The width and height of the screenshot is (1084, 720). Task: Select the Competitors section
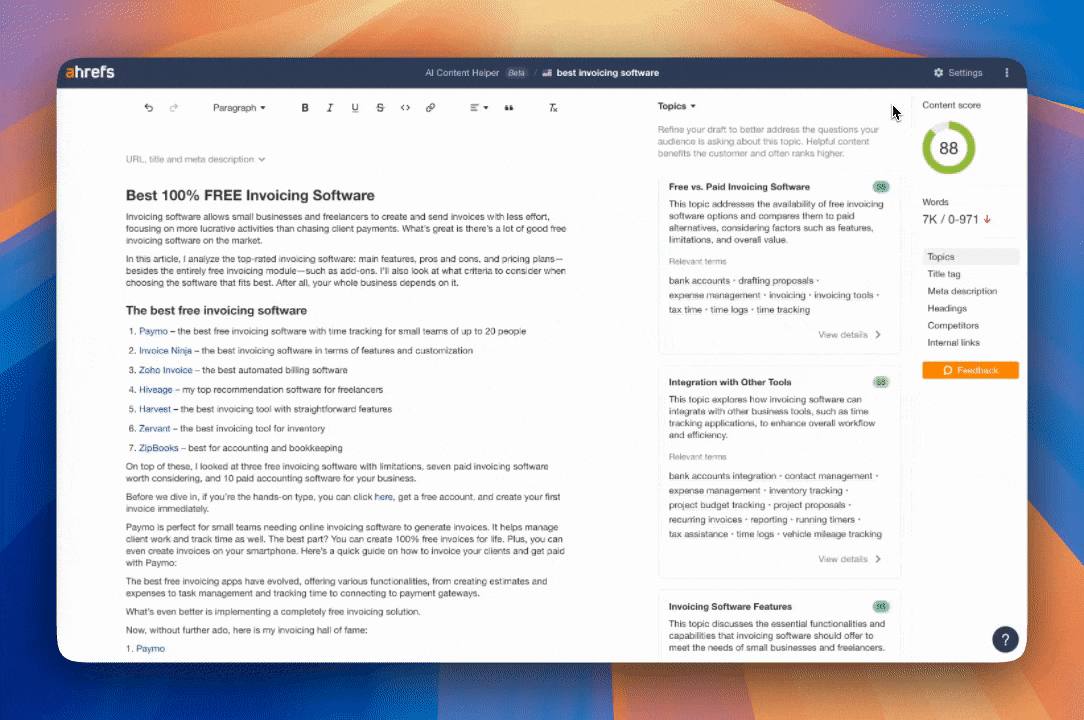click(x=951, y=325)
